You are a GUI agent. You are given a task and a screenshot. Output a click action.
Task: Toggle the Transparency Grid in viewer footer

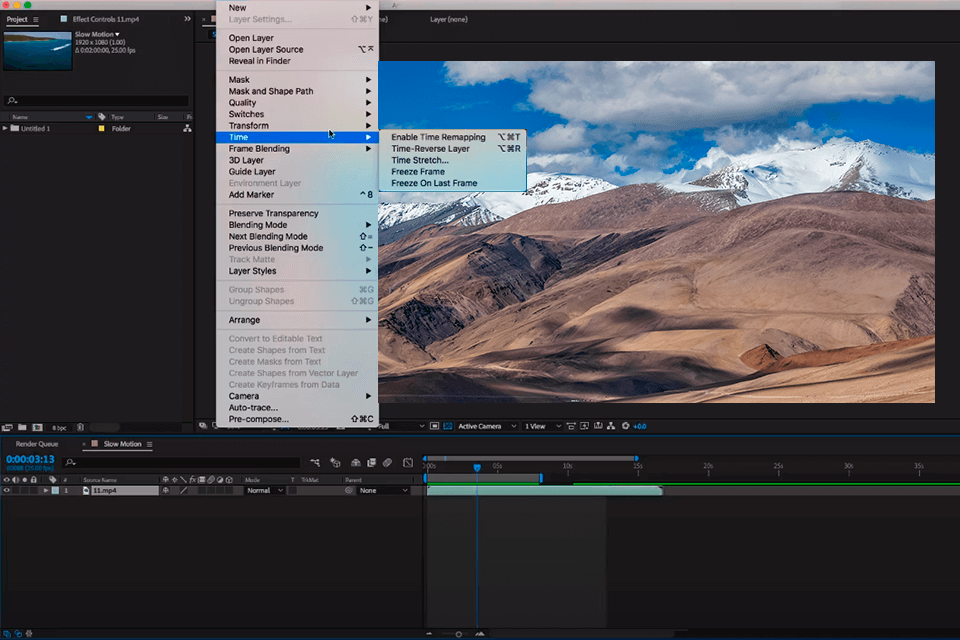tap(448, 426)
